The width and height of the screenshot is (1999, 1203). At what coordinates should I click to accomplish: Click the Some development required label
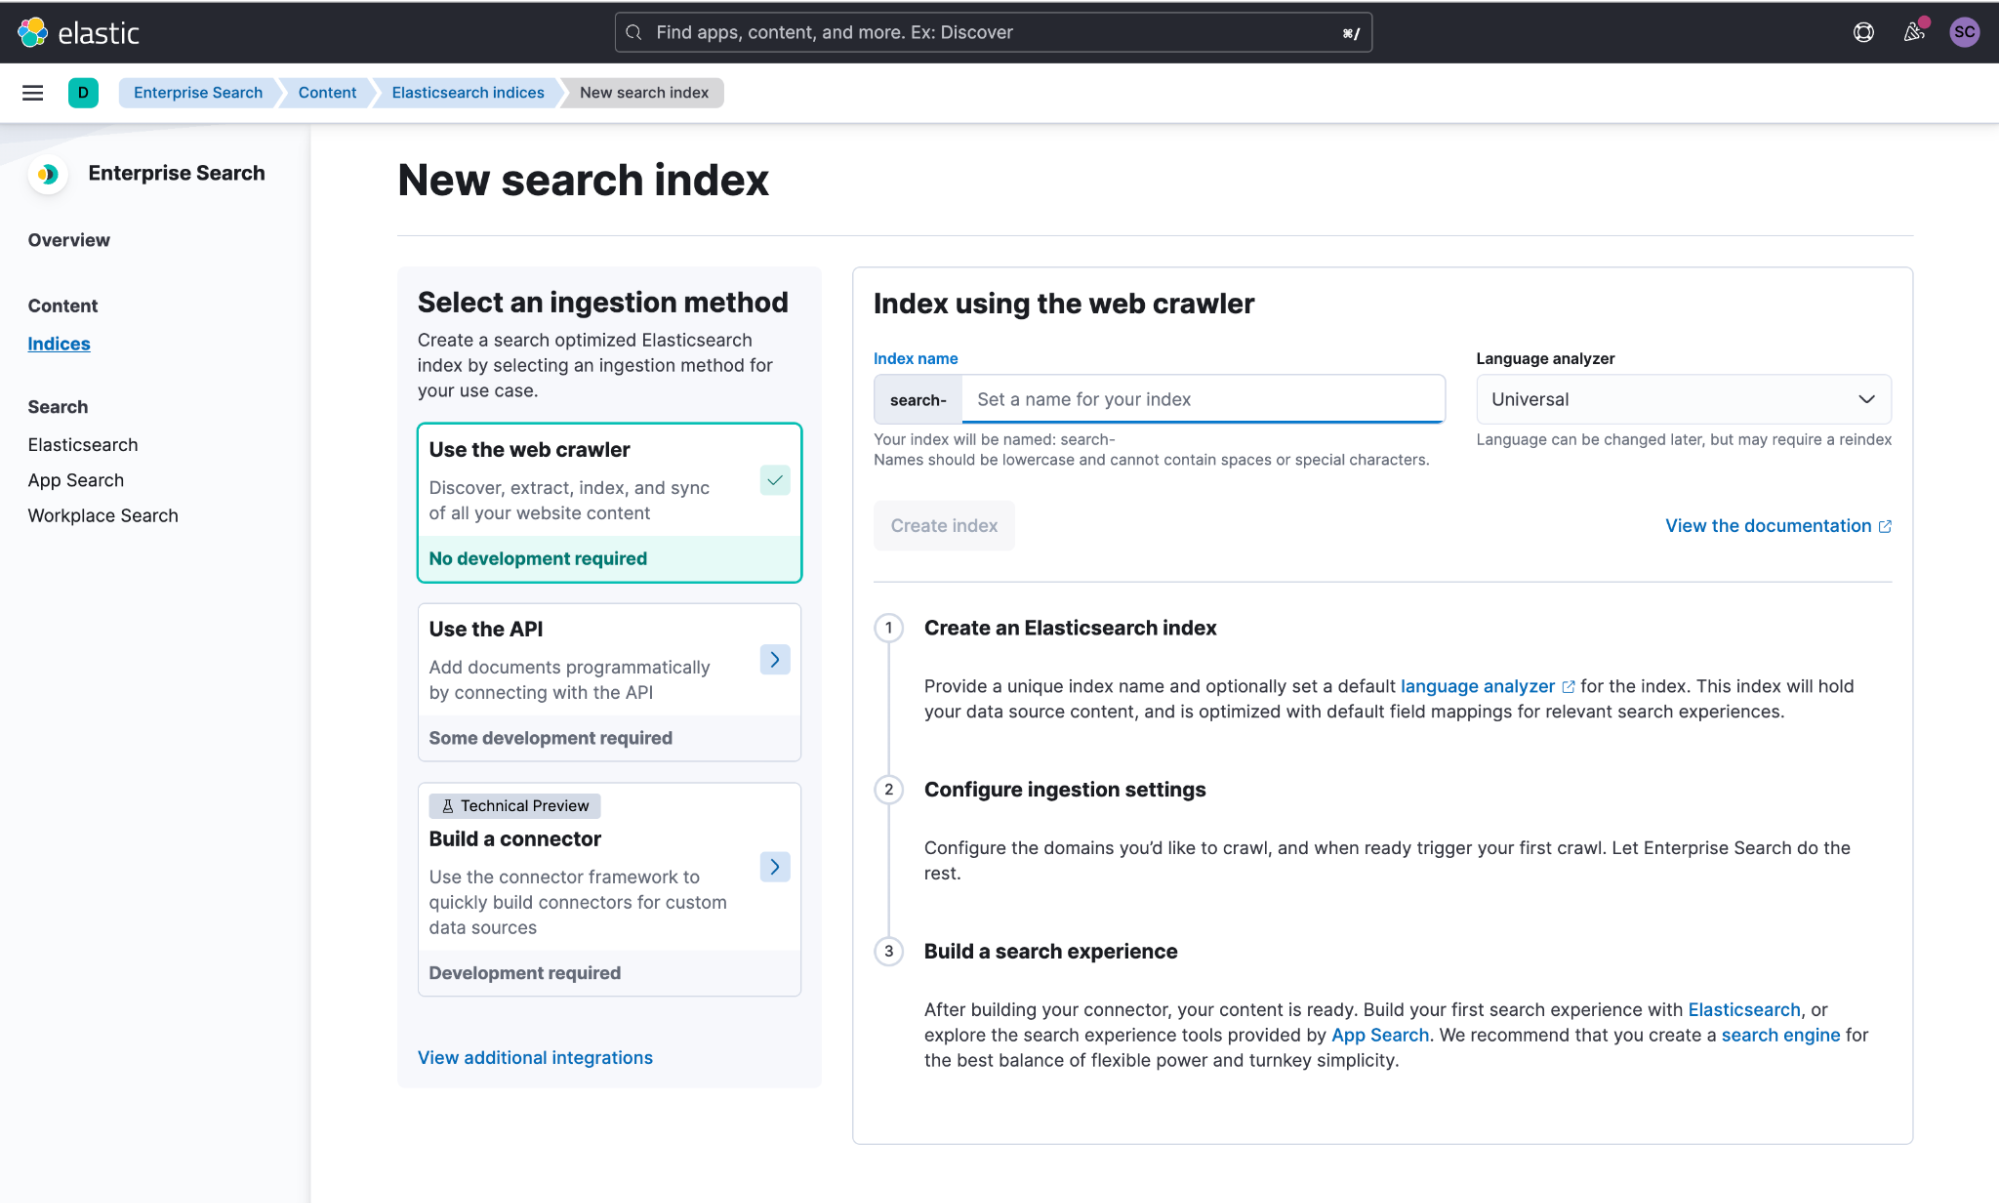(551, 738)
